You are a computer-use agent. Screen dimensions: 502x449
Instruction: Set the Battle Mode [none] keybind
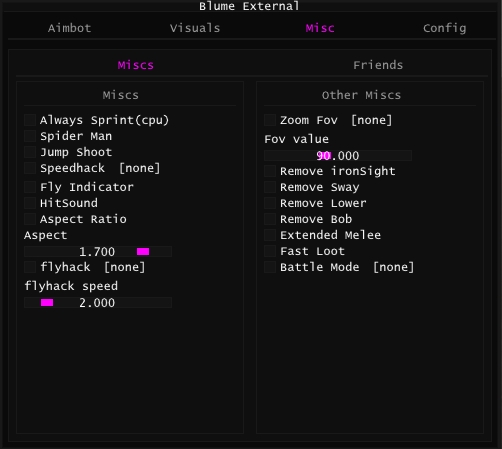point(393,267)
